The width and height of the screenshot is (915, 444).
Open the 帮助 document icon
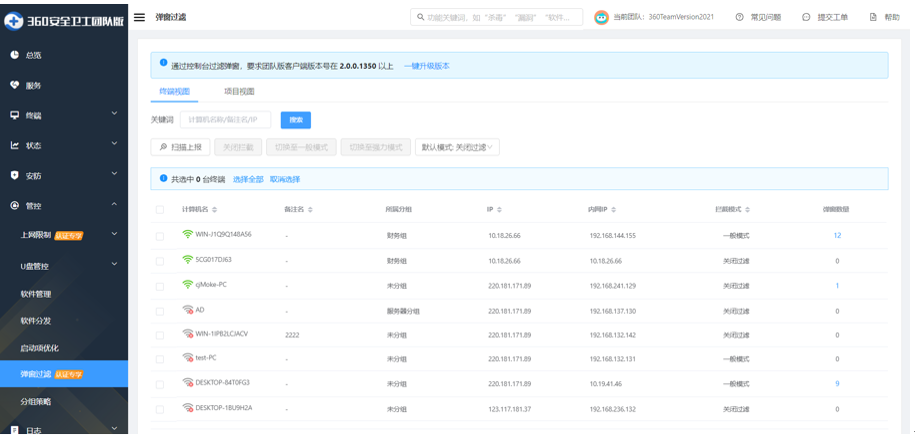point(873,17)
